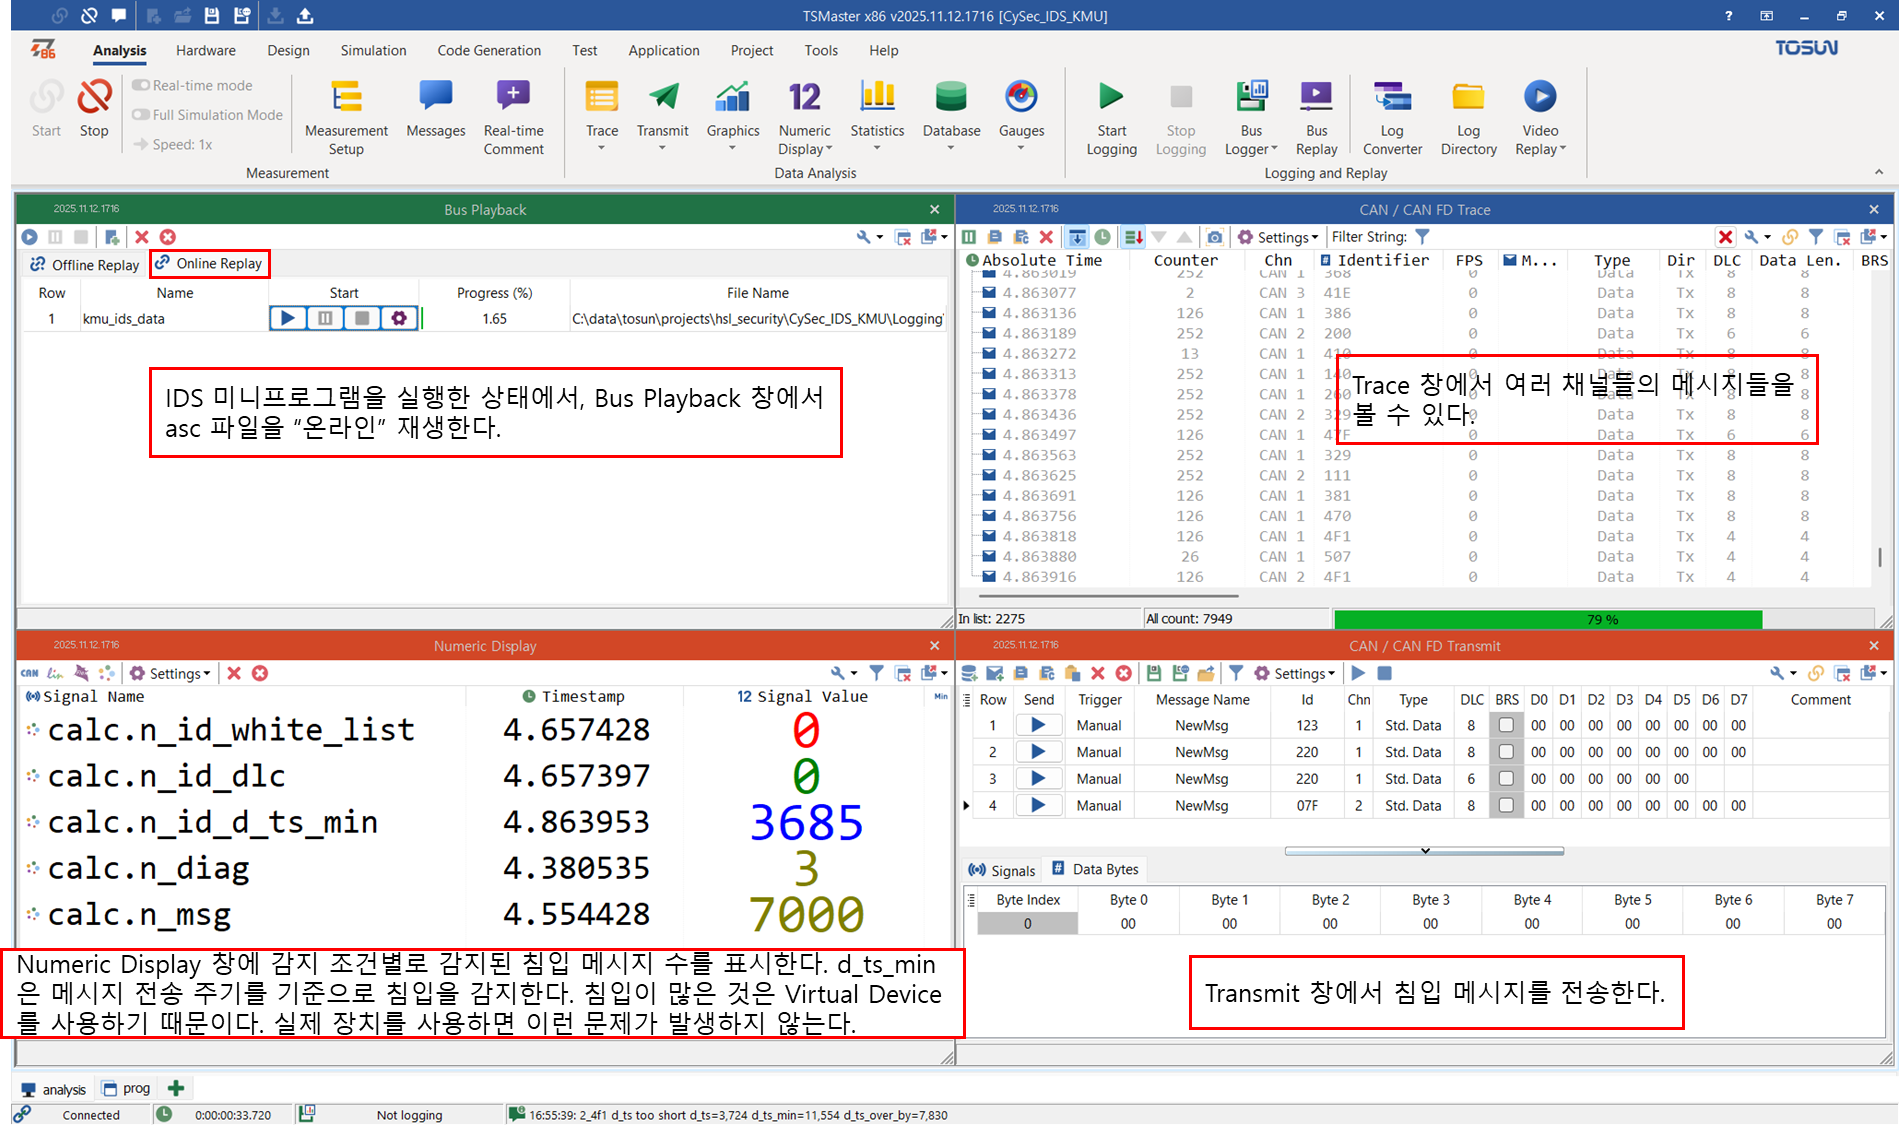Expand the Trace ribbon dropdown arrow
This screenshot has height=1125, width=1899.
point(601,149)
